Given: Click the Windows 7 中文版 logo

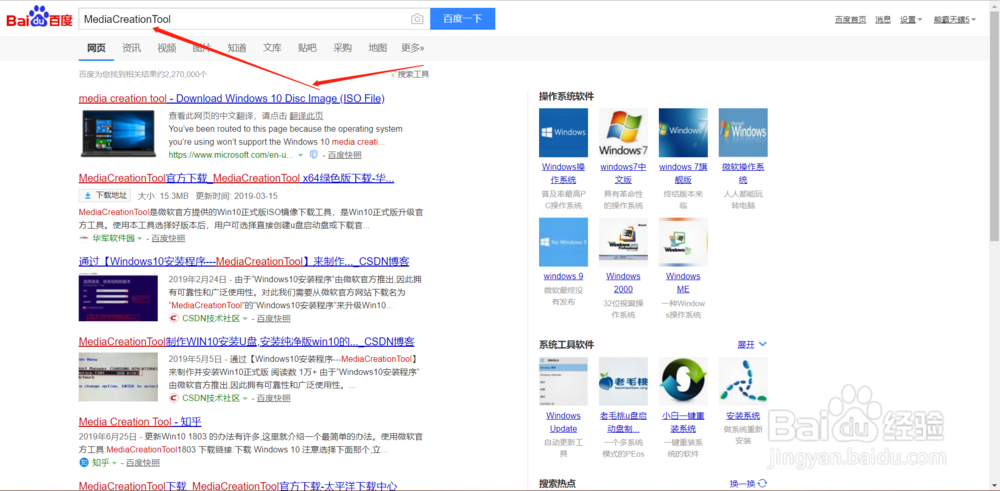Looking at the screenshot, I should click(623, 133).
